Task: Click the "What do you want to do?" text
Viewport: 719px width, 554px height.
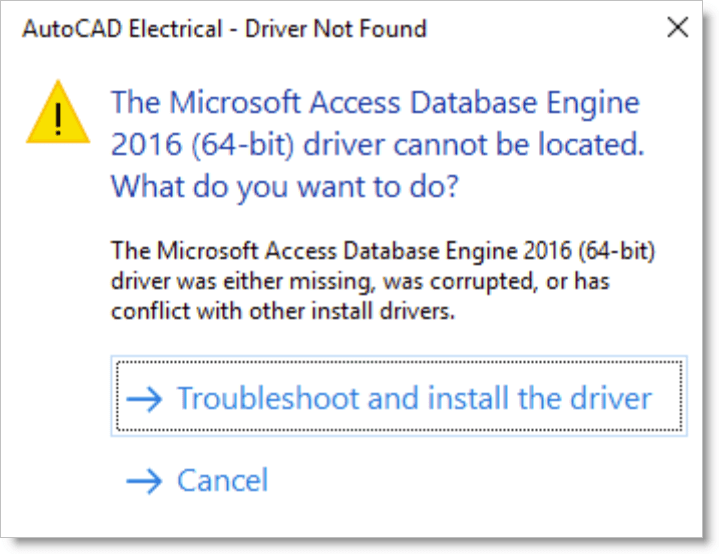Action: tap(284, 186)
